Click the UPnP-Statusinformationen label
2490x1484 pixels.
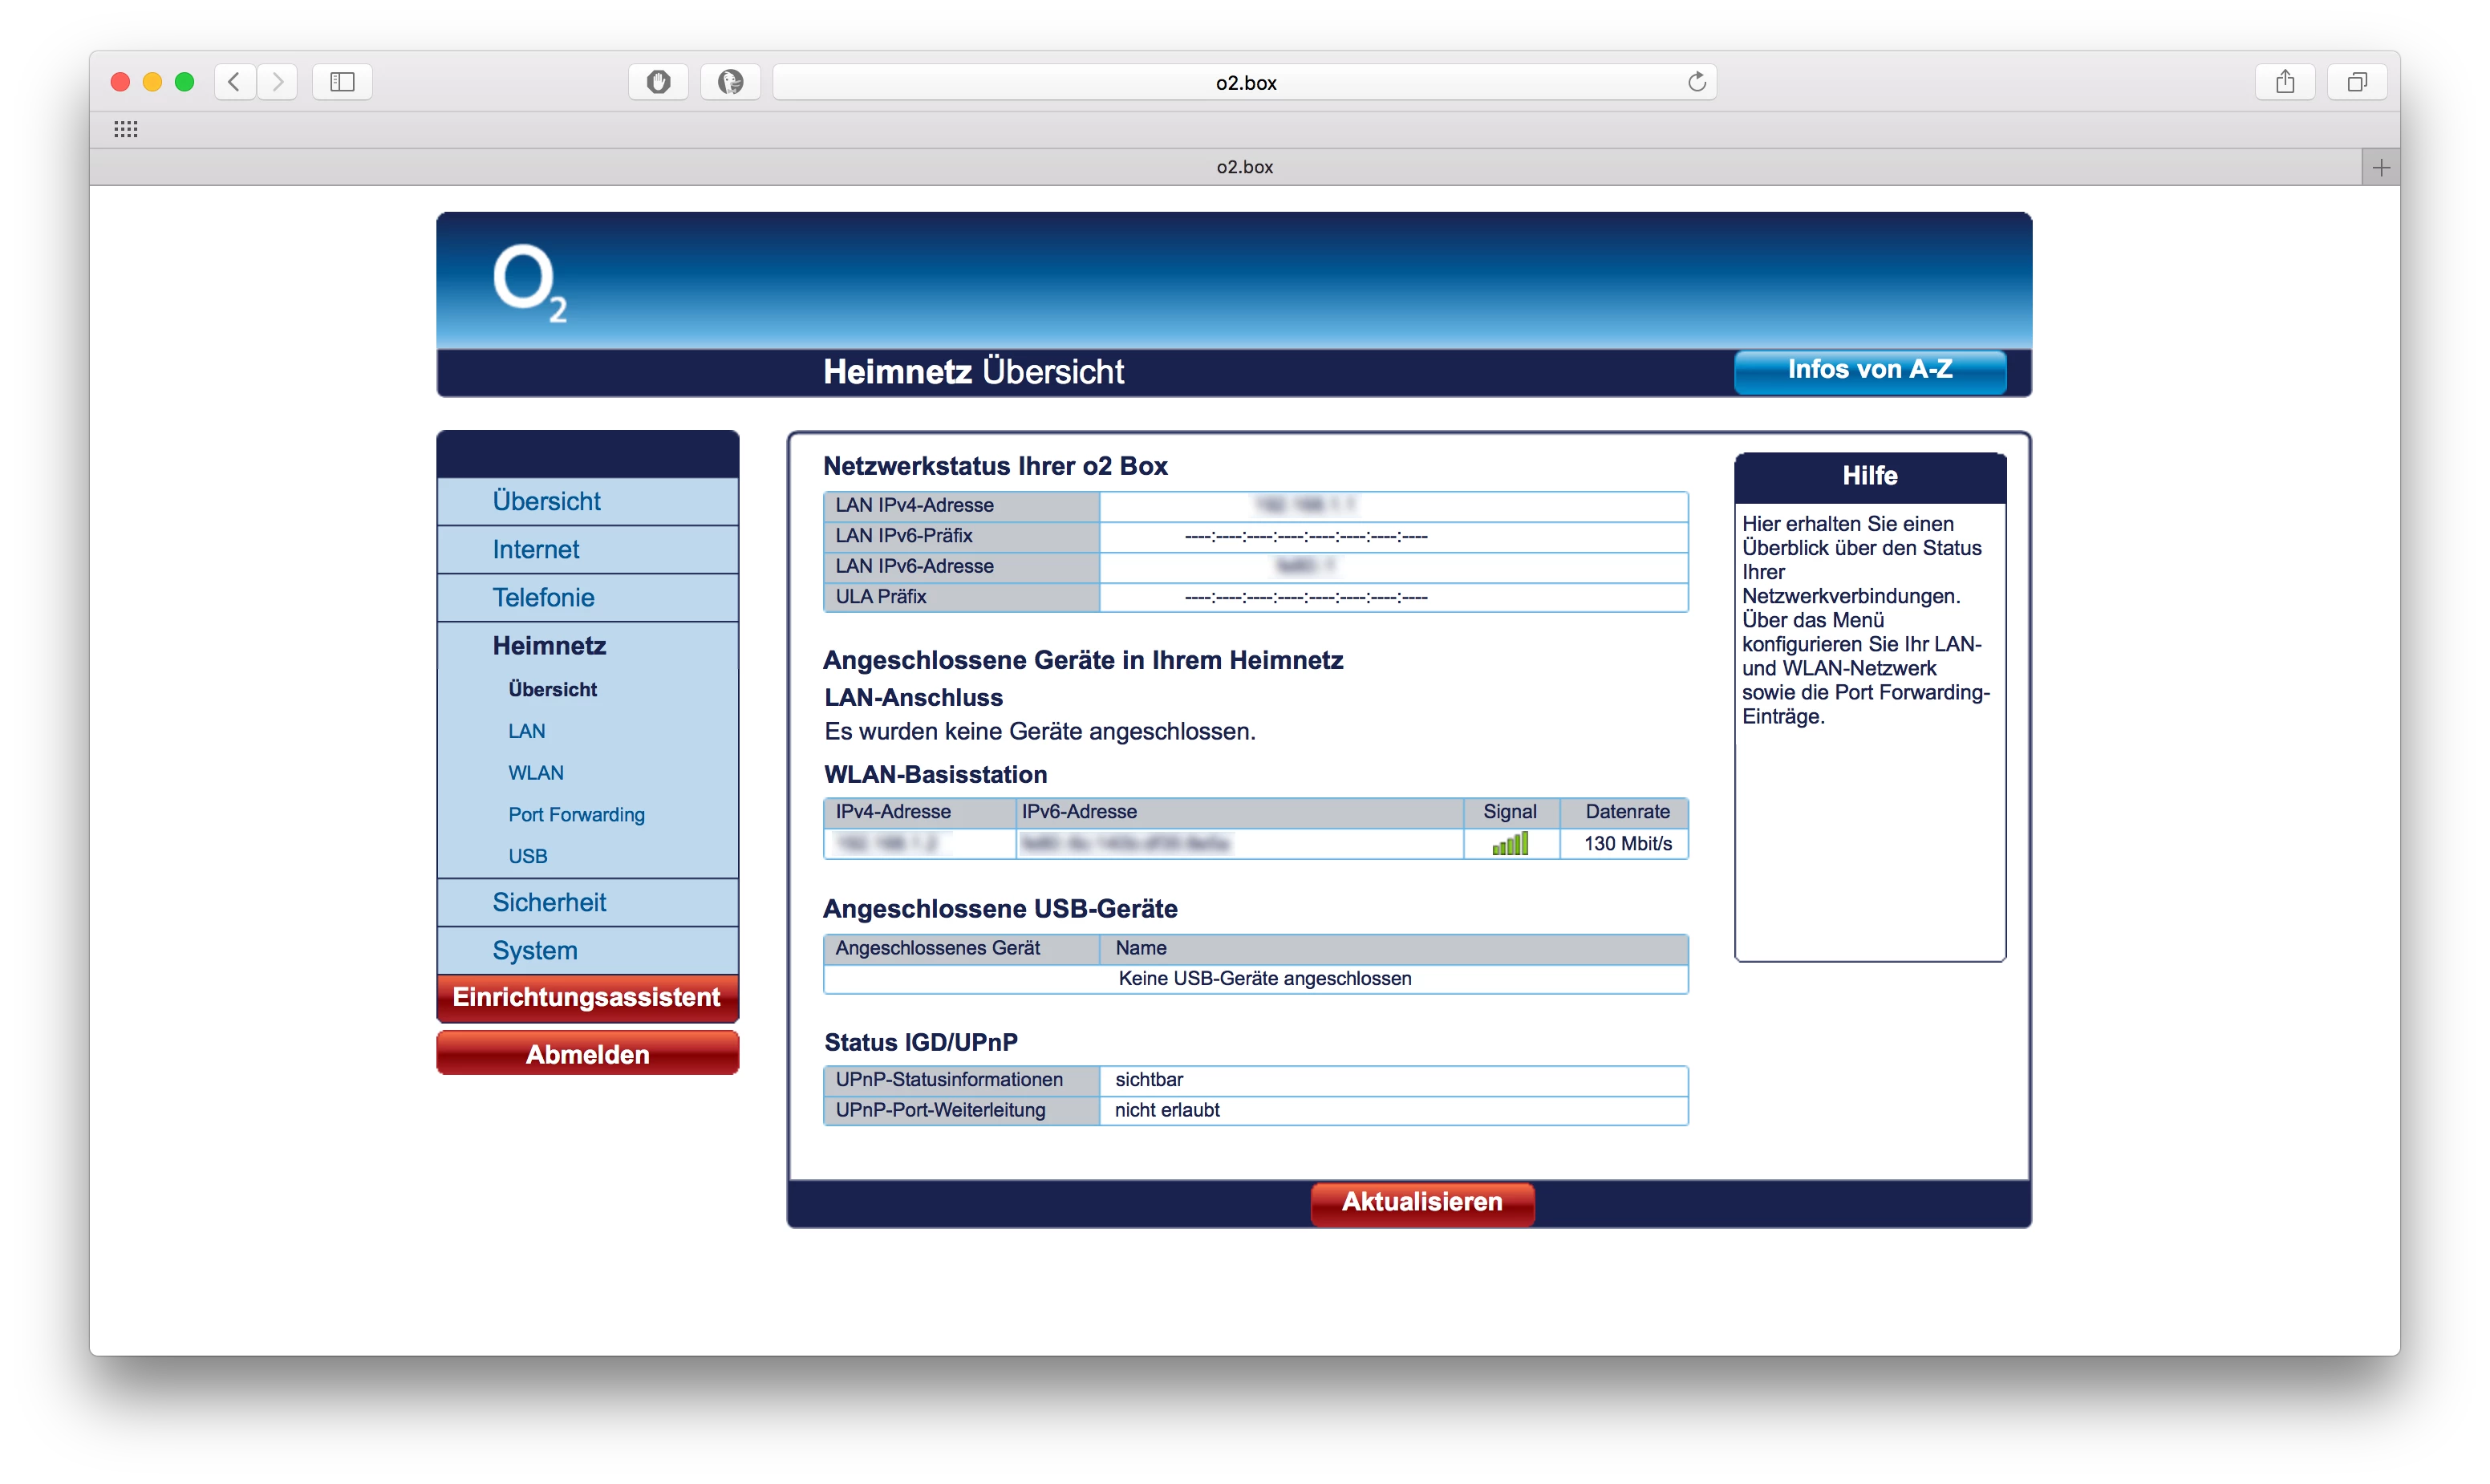coord(961,1080)
